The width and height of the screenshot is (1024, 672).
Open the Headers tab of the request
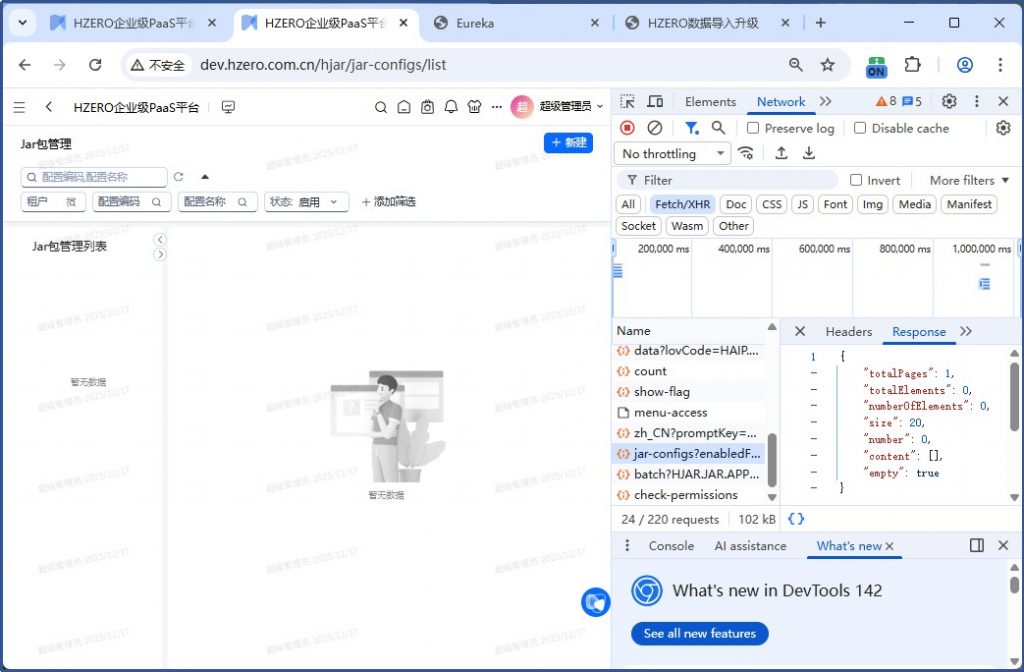[x=848, y=332]
